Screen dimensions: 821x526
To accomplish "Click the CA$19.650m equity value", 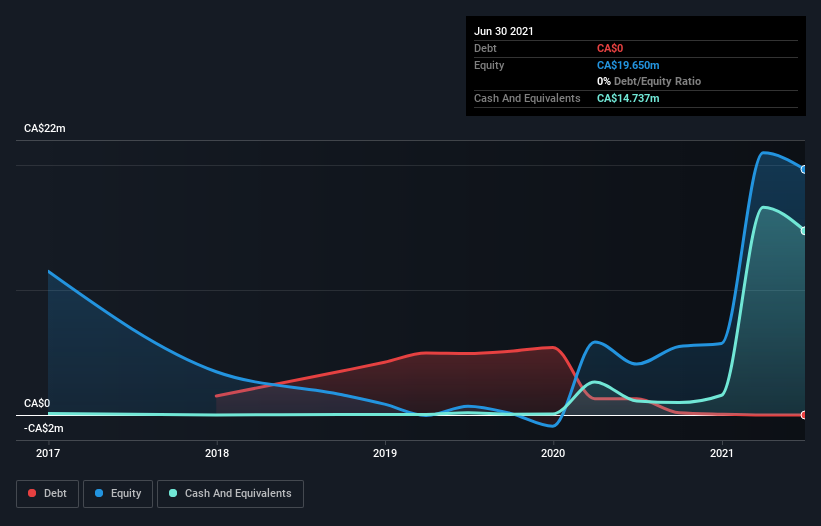I will coord(628,65).
